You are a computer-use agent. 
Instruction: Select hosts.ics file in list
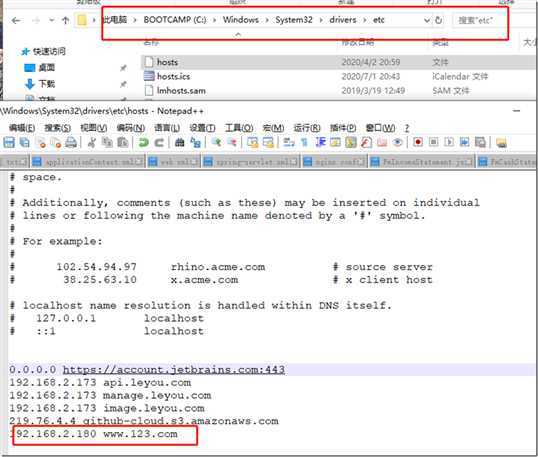click(173, 76)
